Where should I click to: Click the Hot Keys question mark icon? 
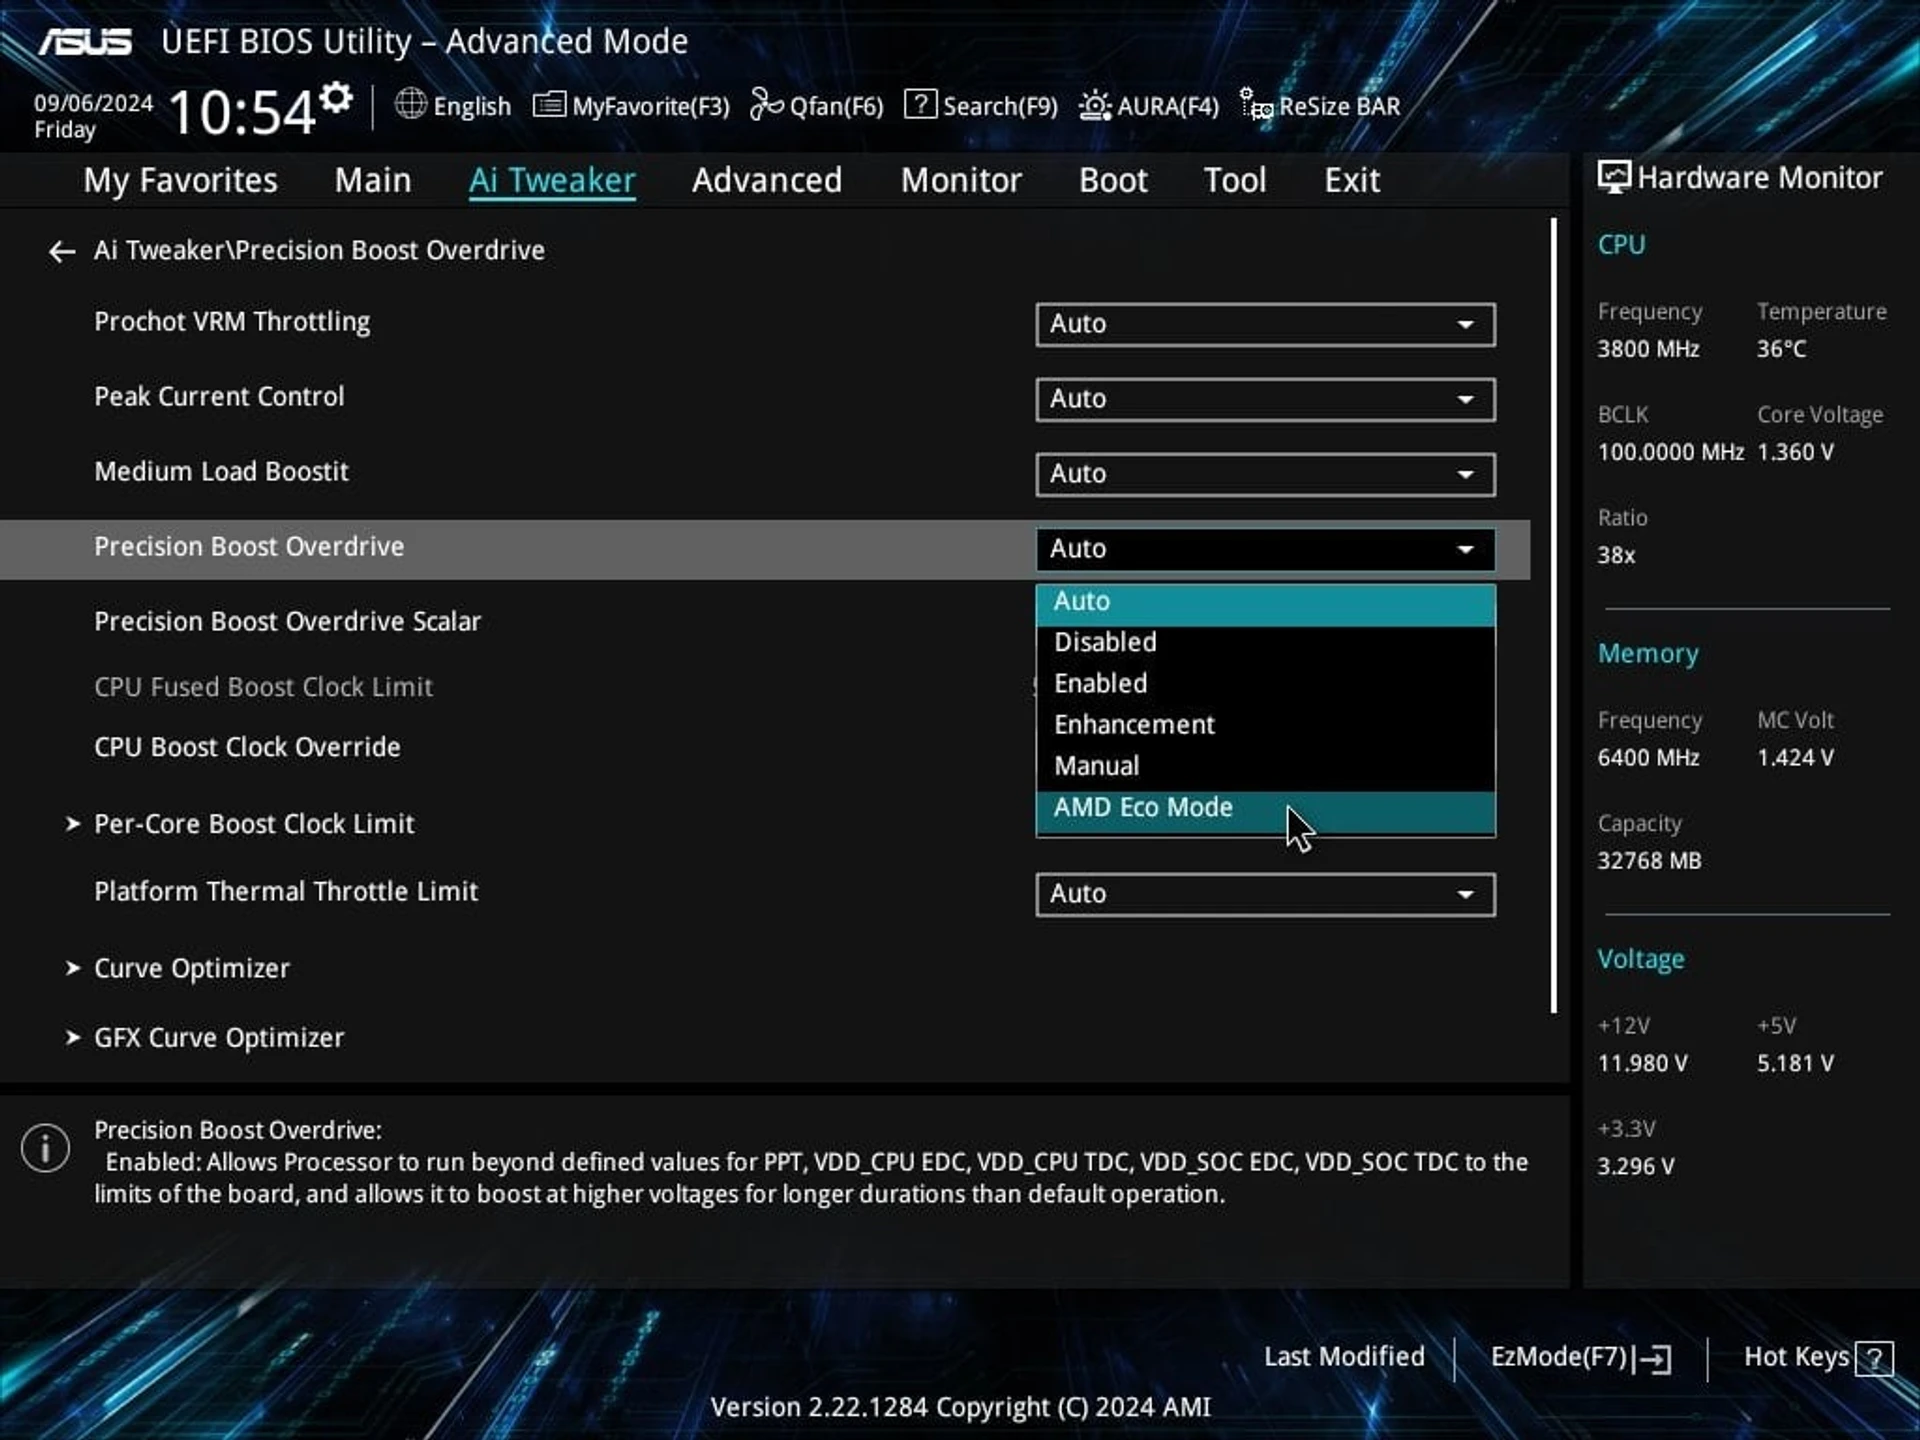(x=1874, y=1358)
